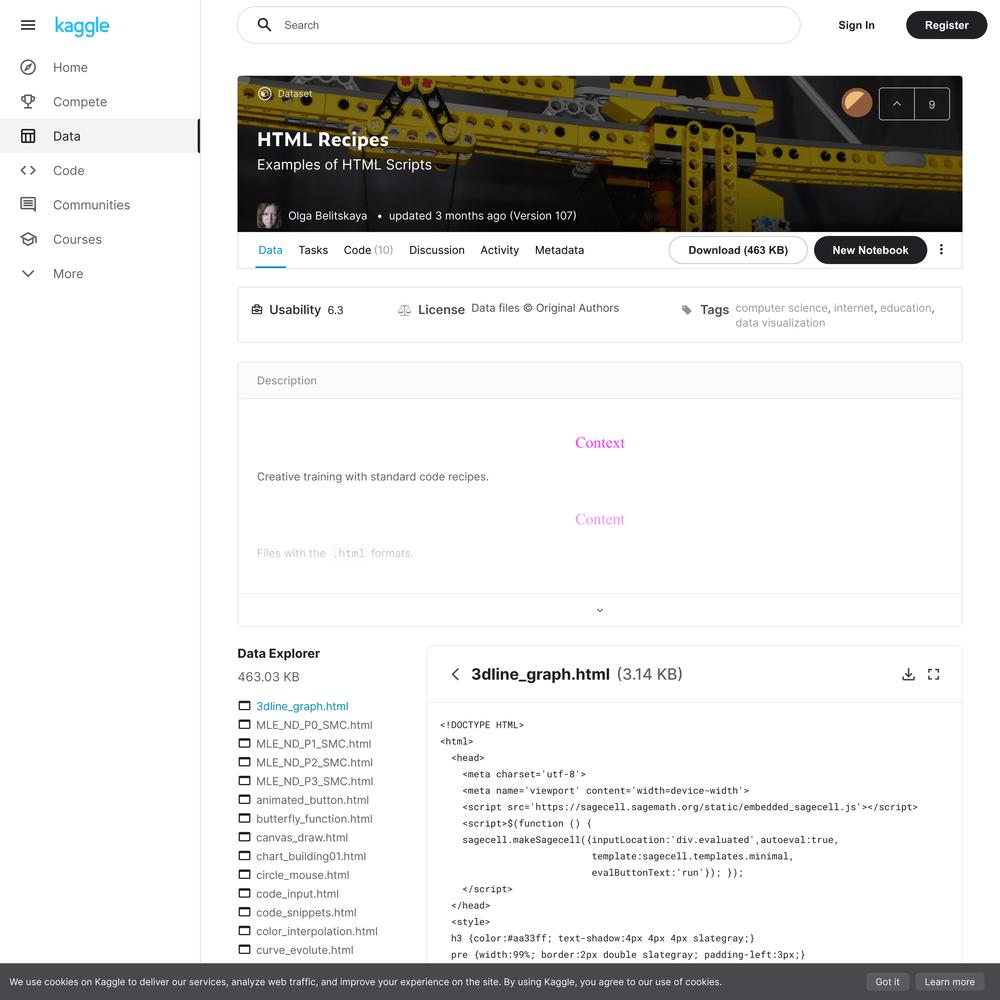
Task: Select MLE_ND_P2_SMC.html file
Action: tap(314, 762)
